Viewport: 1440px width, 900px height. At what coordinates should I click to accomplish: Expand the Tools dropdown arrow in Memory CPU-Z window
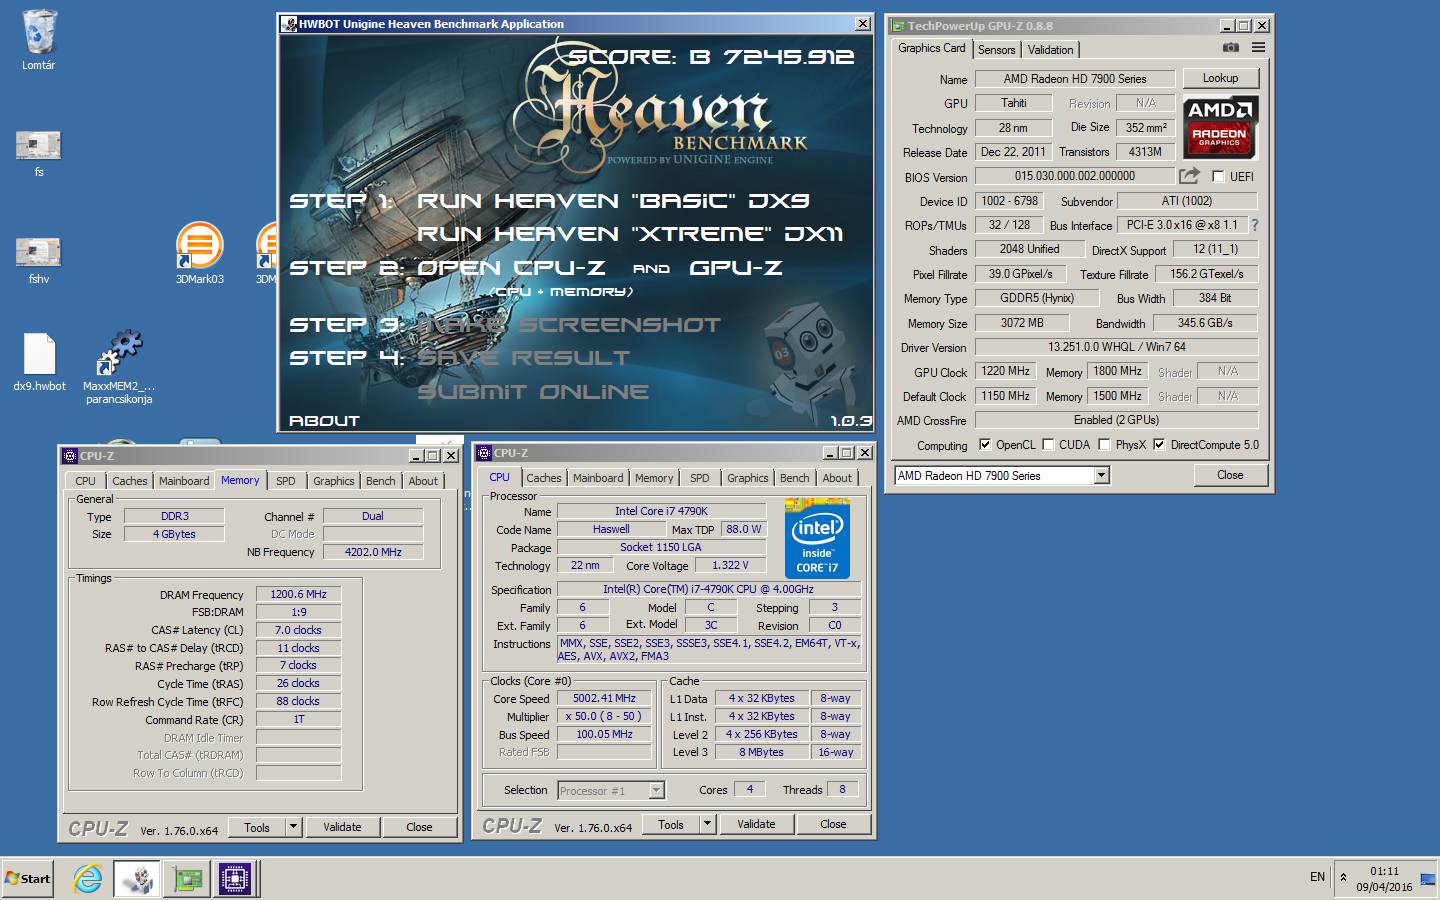(x=293, y=827)
